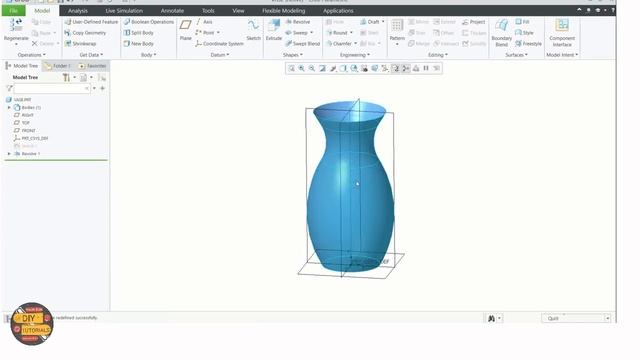Viewport: 640px width, 360px height.
Task: Switch to the Flexible Modeling tab
Action: [283, 11]
